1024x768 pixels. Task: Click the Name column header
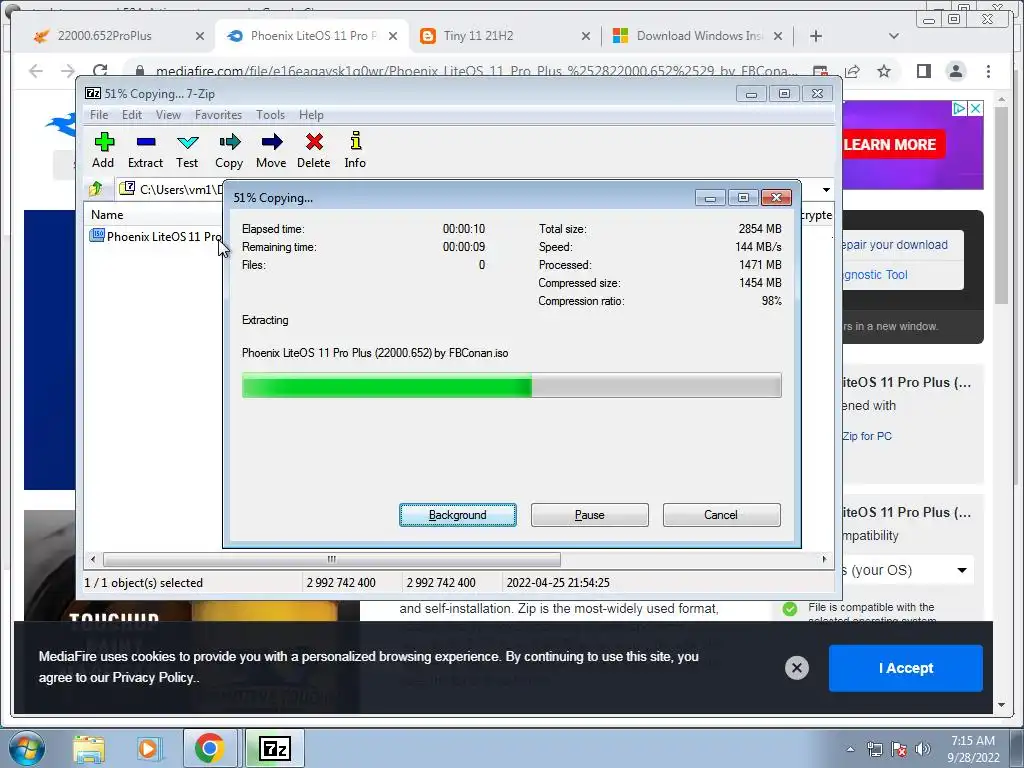[x=154, y=215]
